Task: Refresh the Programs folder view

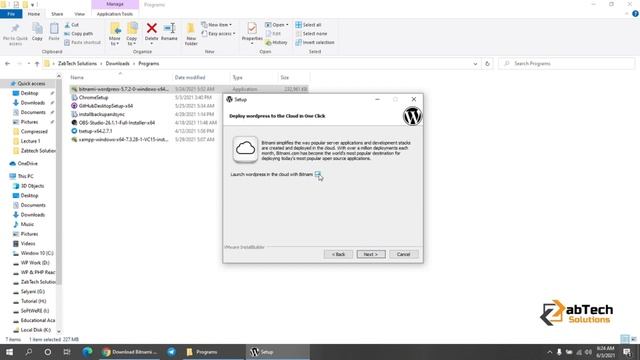Action: click(x=487, y=64)
